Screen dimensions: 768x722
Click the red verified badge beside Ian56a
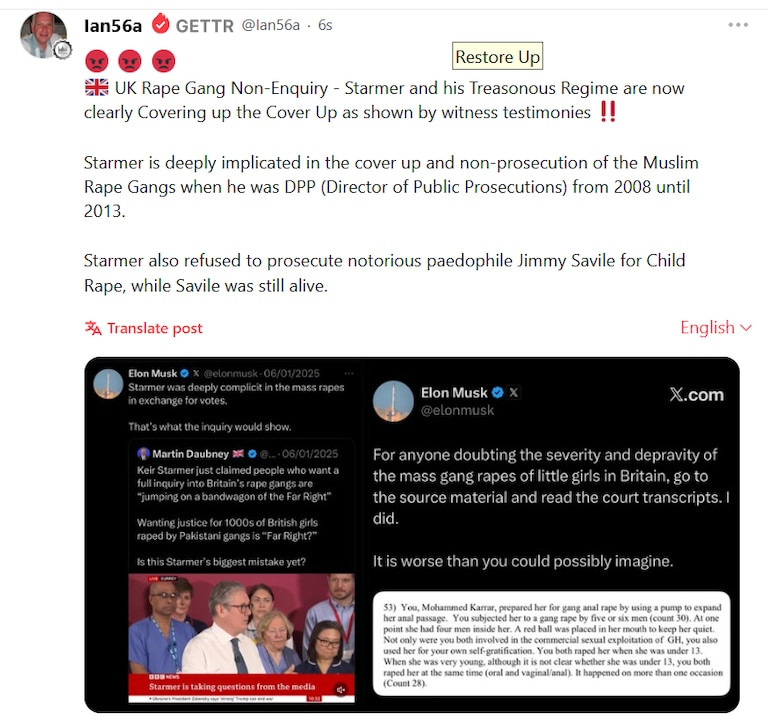(160, 24)
